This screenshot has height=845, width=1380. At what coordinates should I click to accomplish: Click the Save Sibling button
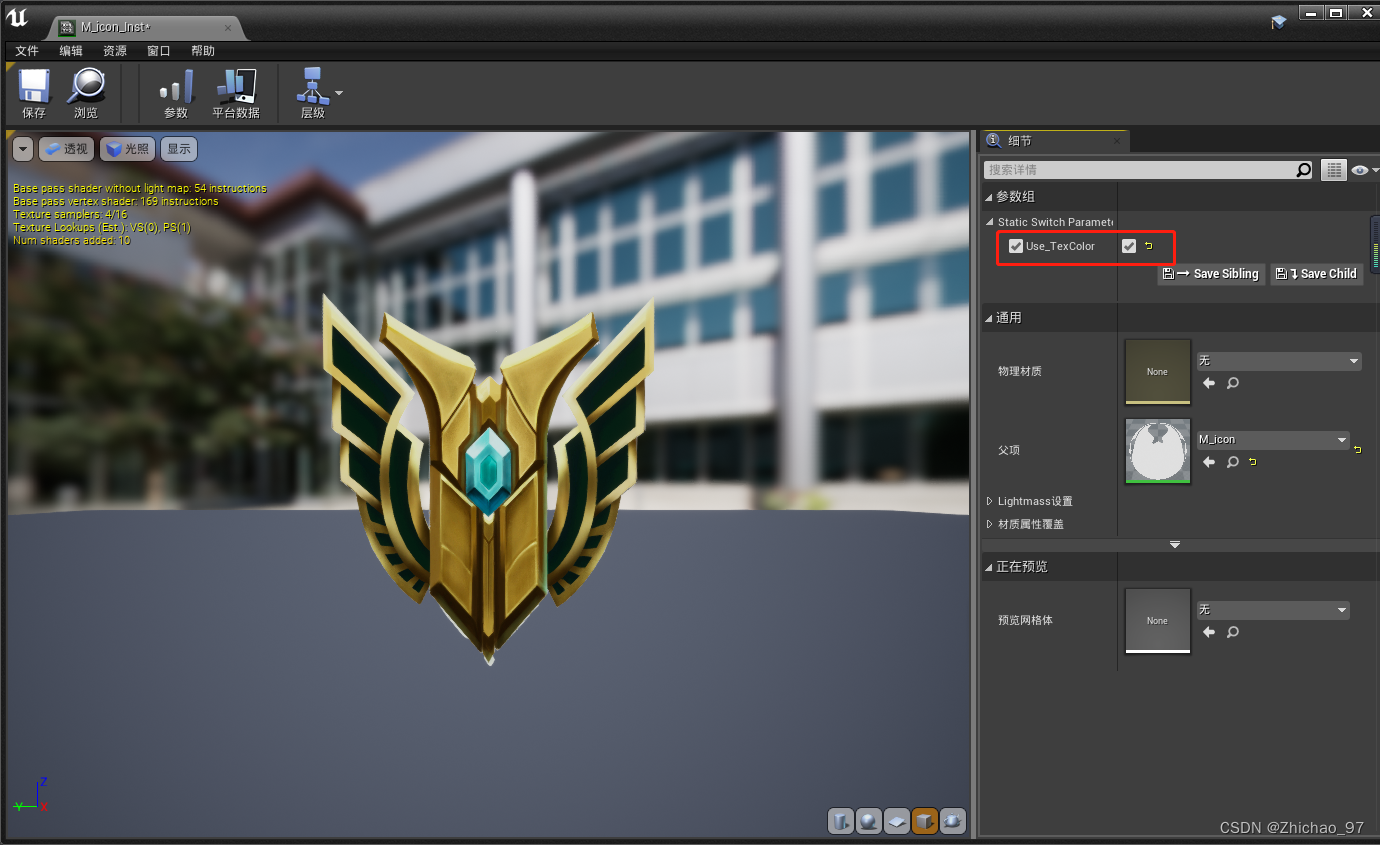tap(1211, 274)
